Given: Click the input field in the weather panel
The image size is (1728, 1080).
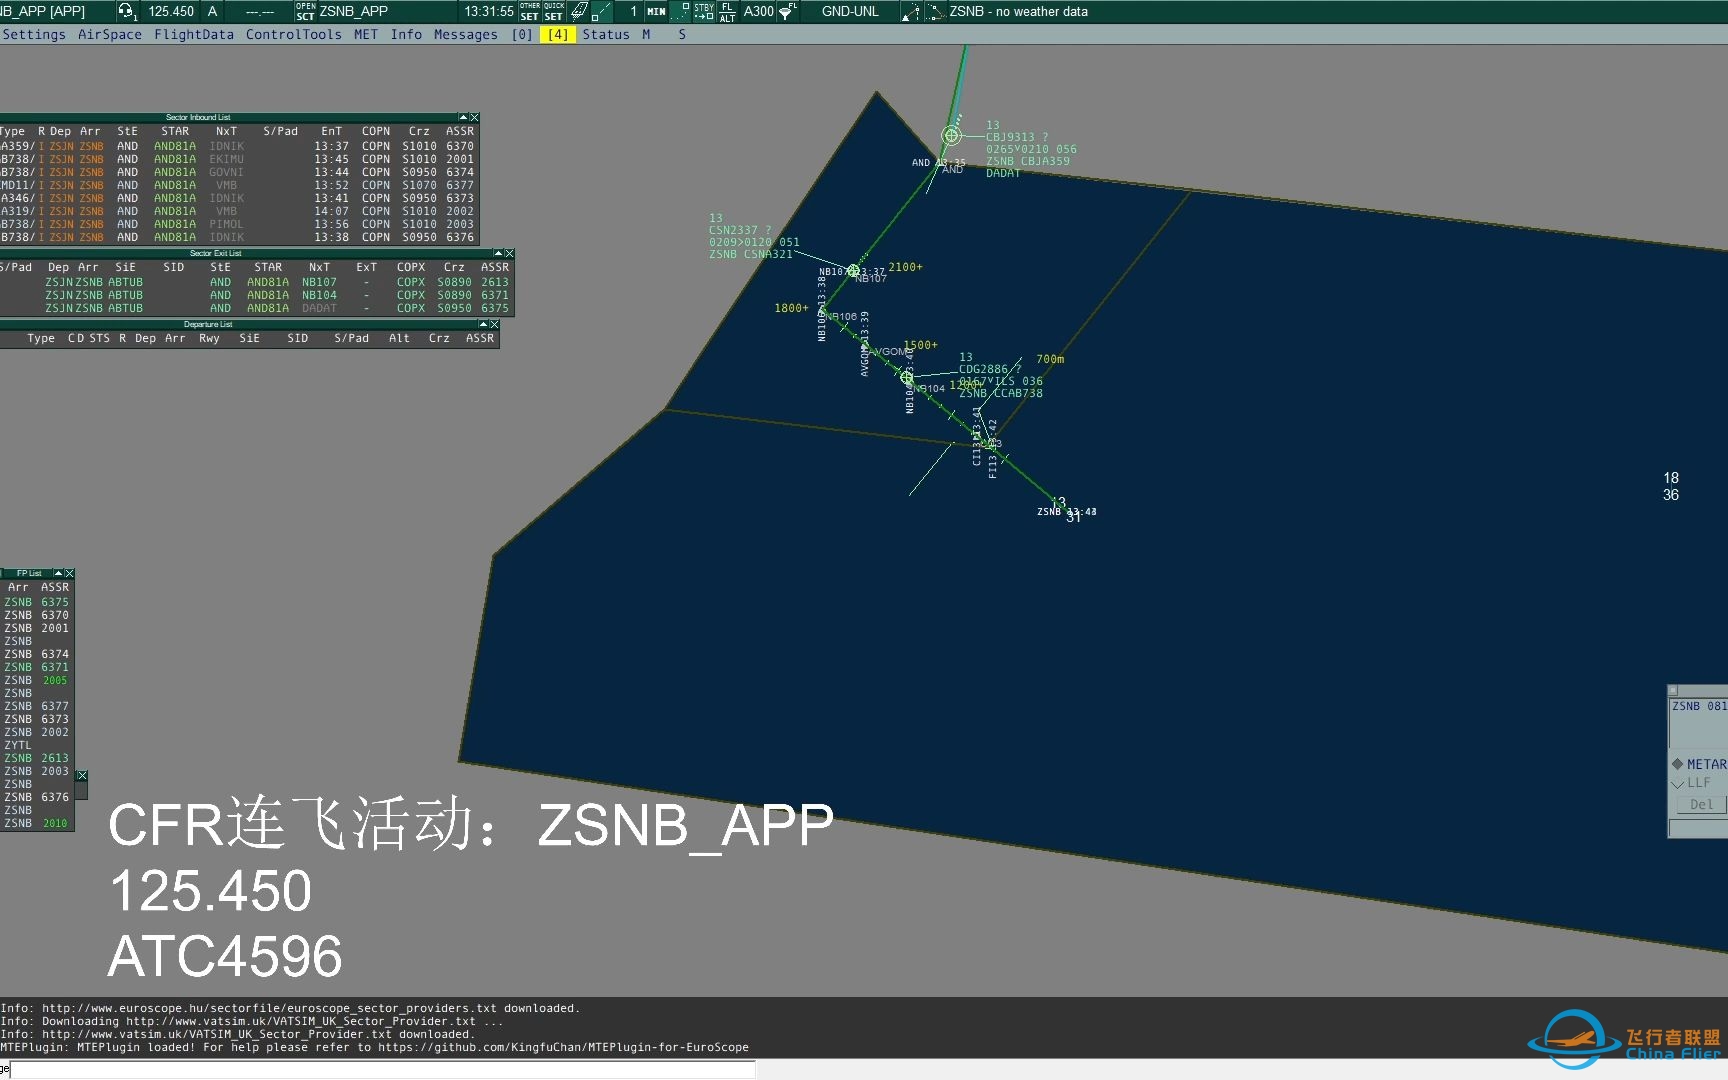Looking at the screenshot, I should pyautogui.click(x=1699, y=827).
